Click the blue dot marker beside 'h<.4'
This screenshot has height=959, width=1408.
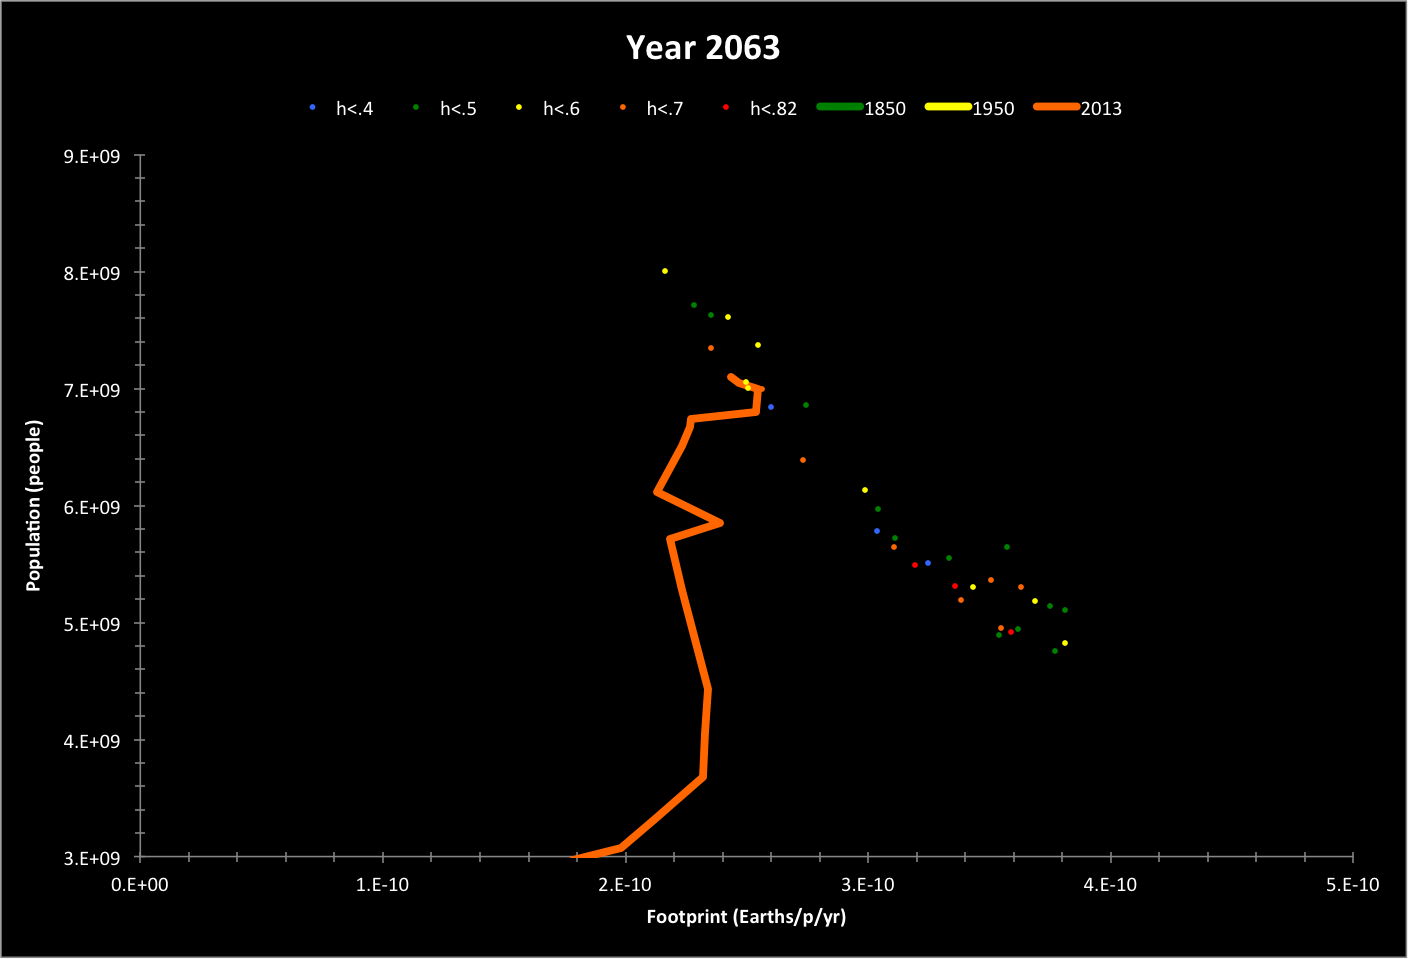click(313, 107)
